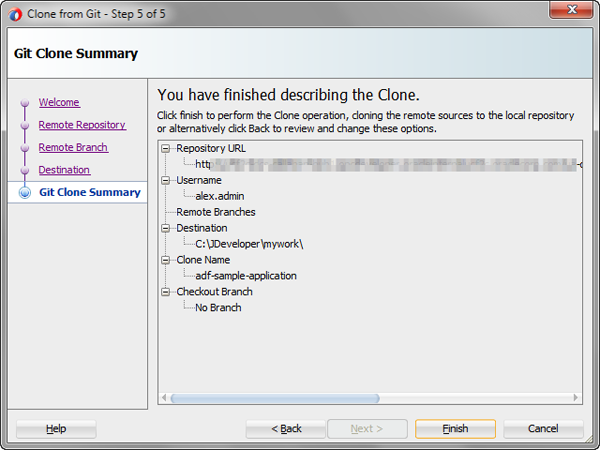Click the horizontal scrollbar thumb in summary
Viewport: 600px width, 450px height.
pyautogui.click(x=275, y=398)
